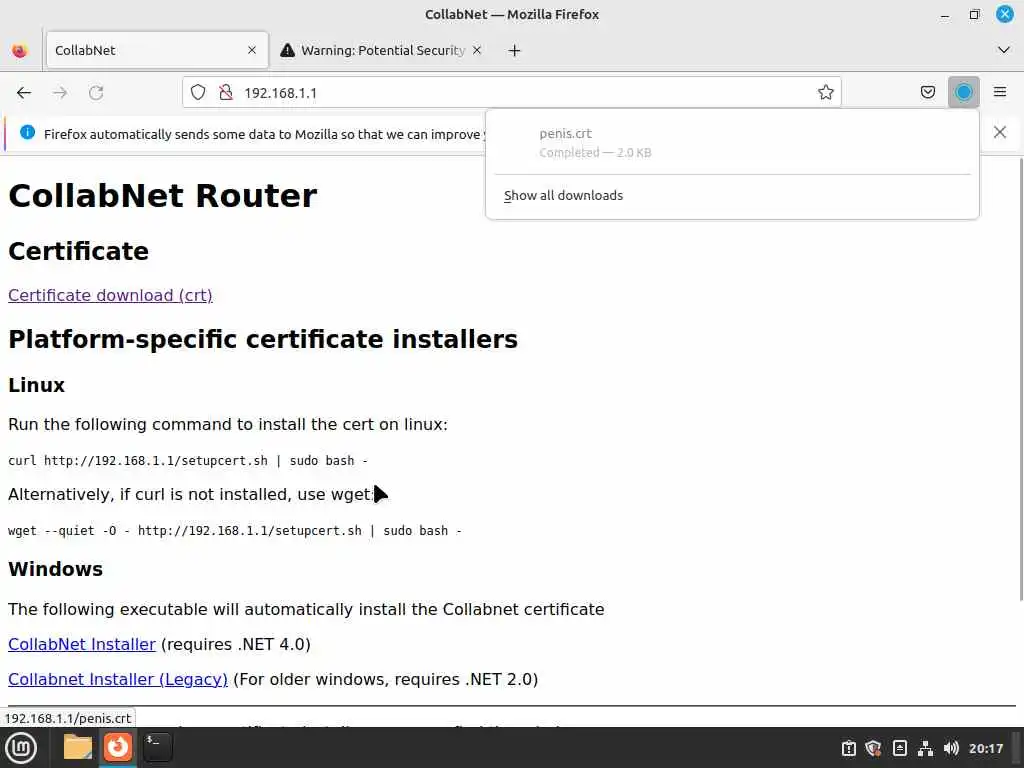The height and width of the screenshot is (768, 1024).
Task: Click the clock showing 20:17
Action: [985, 748]
